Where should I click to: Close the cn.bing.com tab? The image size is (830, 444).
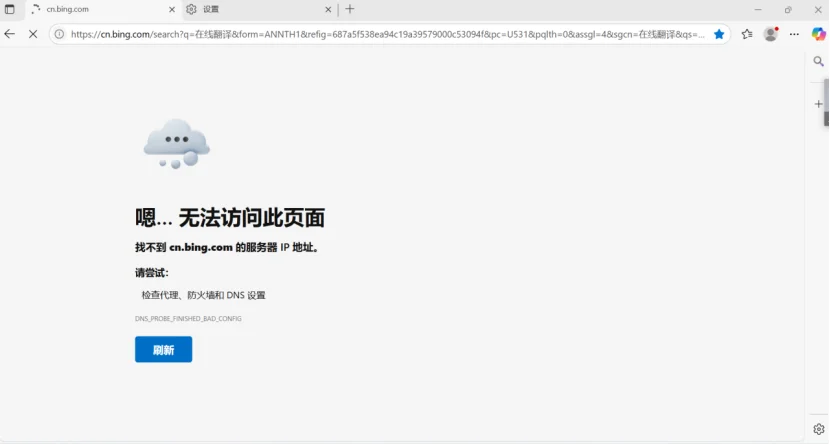[x=172, y=10]
